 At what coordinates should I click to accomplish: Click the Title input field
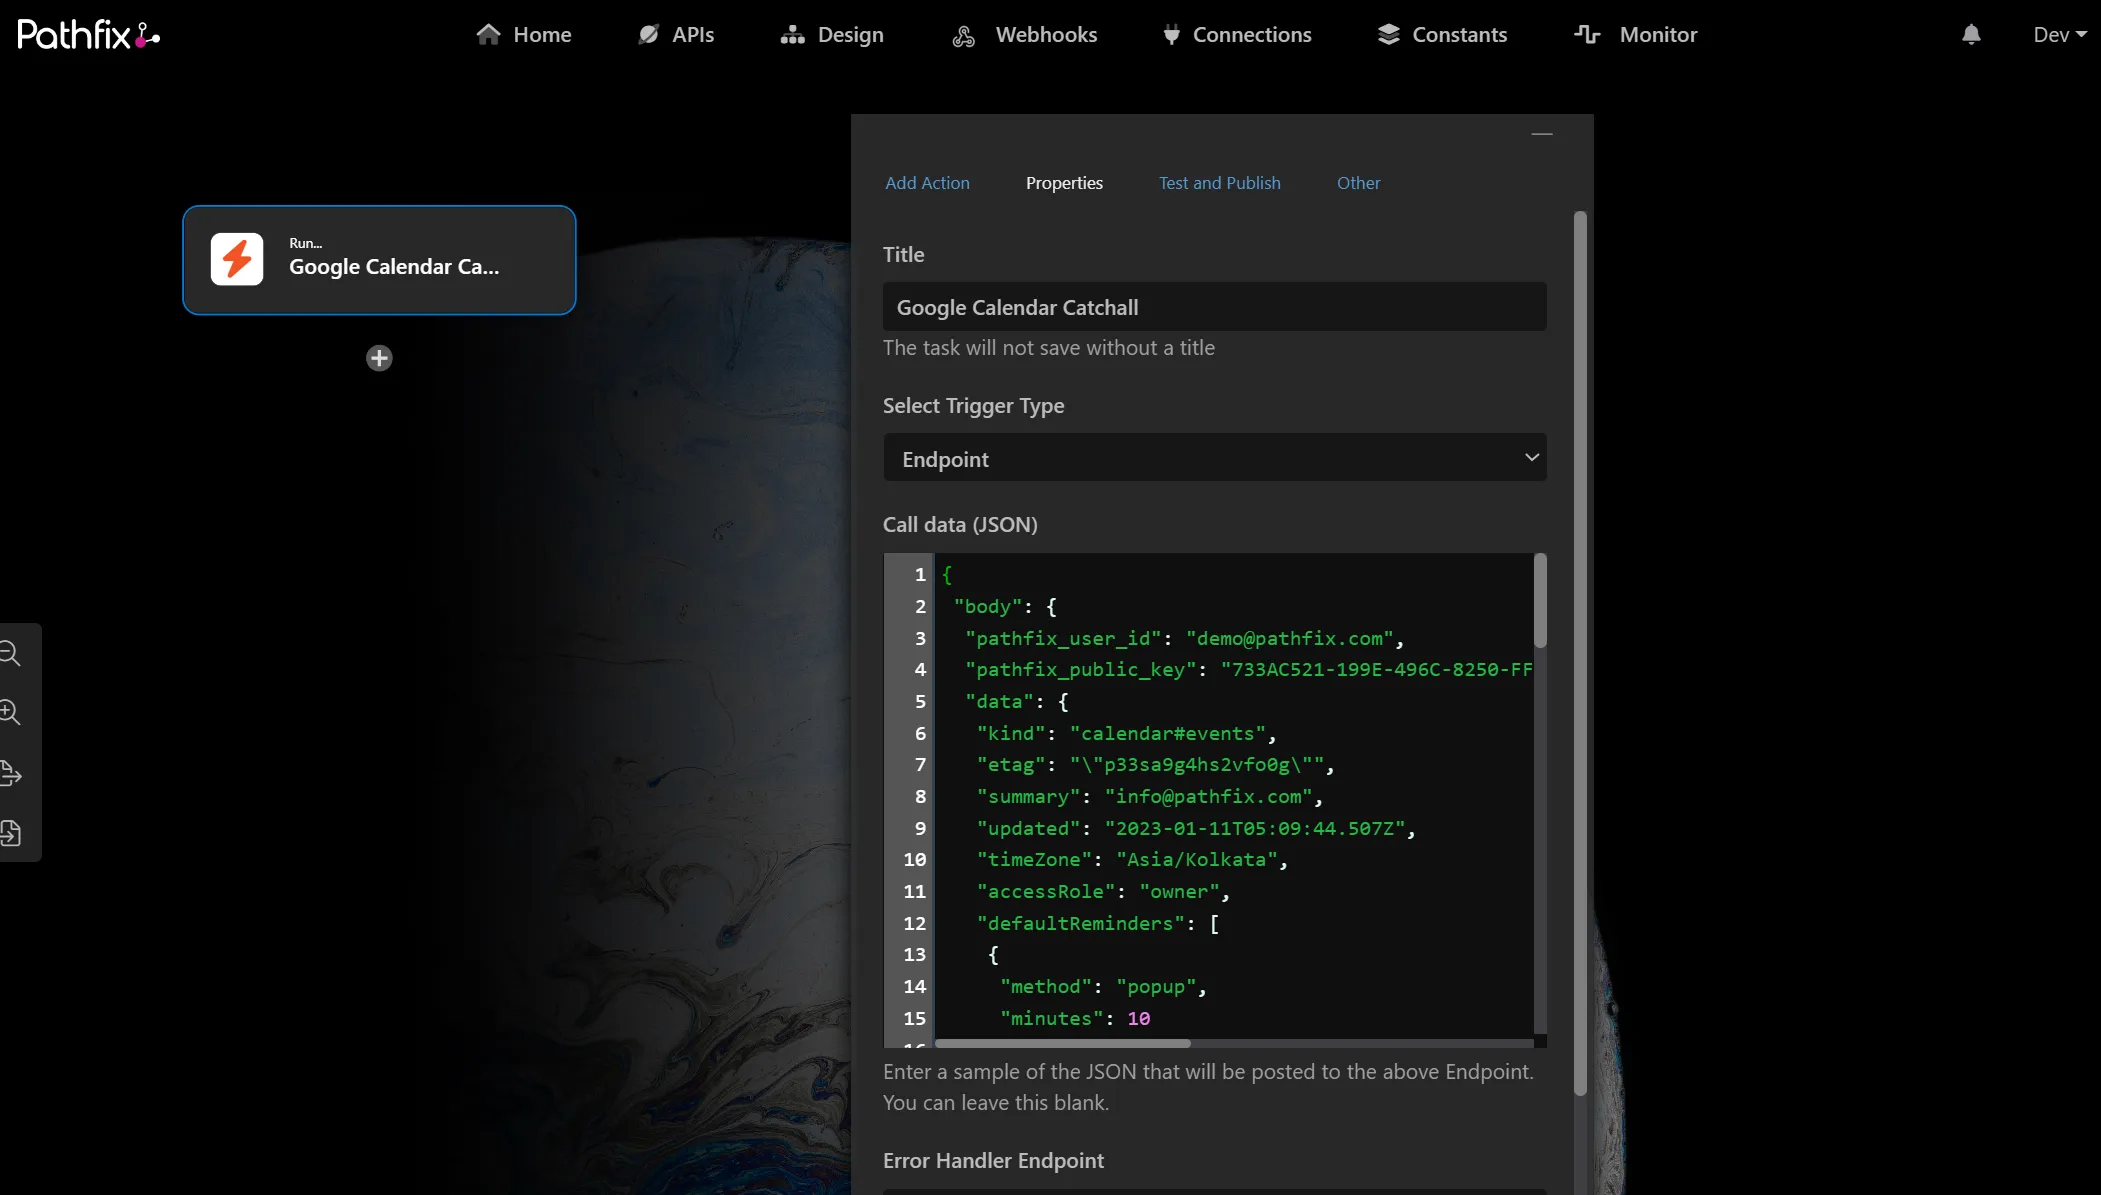(x=1214, y=307)
